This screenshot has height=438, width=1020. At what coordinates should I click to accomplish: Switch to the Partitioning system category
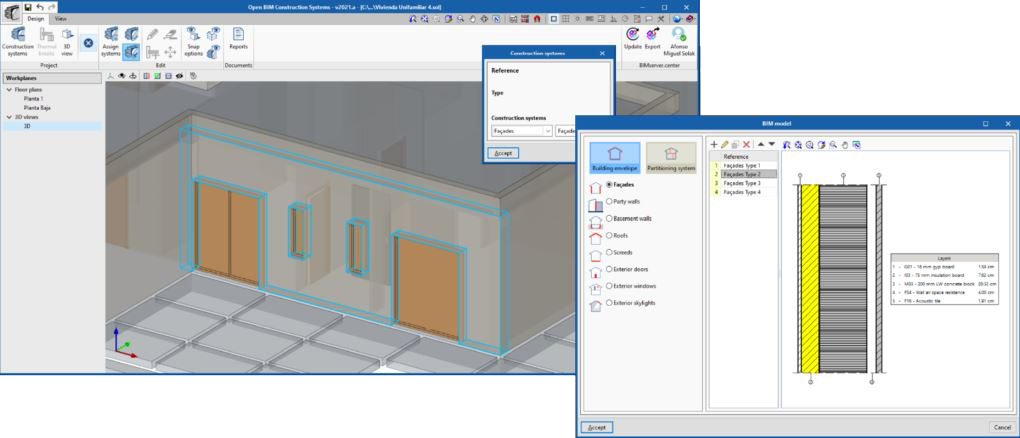pyautogui.click(x=671, y=159)
